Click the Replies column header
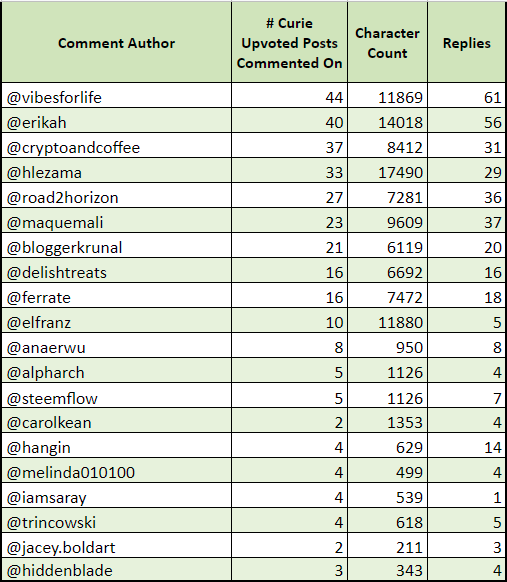507x582 pixels. [x=467, y=42]
